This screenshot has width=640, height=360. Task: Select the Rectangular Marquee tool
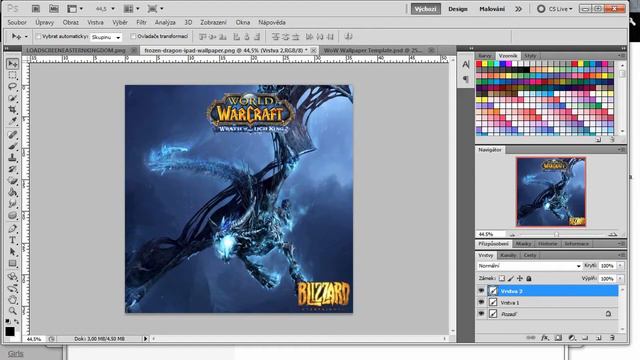(x=13, y=76)
